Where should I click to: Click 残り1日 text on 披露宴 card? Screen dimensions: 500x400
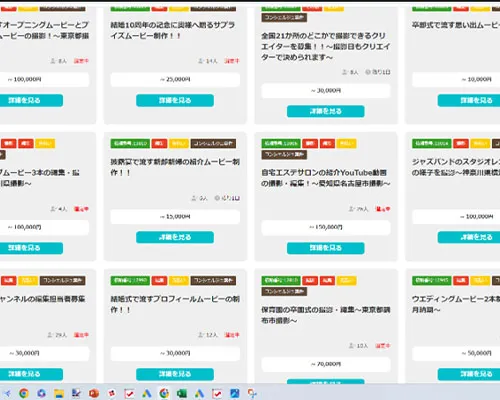tap(231, 198)
